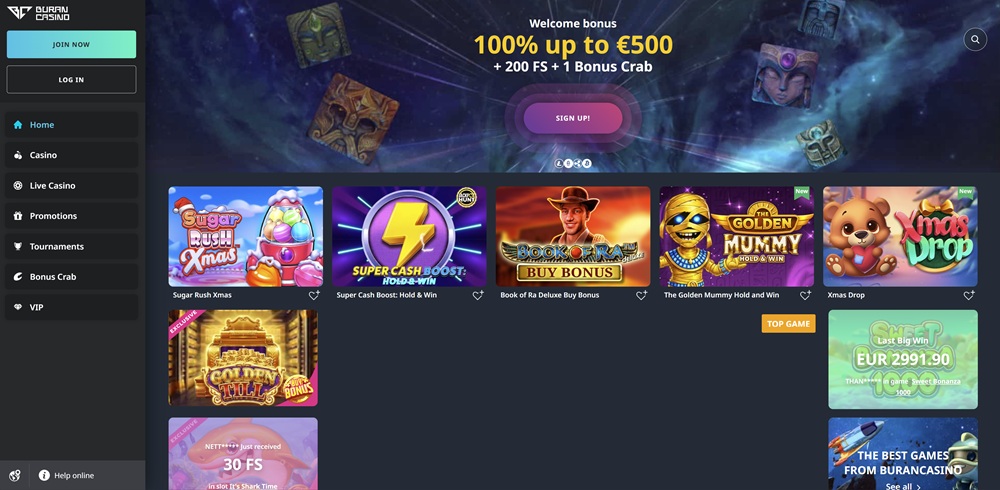1000x490 pixels.
Task: Add Super Cash Boost to favorites
Action: pyautogui.click(x=478, y=295)
